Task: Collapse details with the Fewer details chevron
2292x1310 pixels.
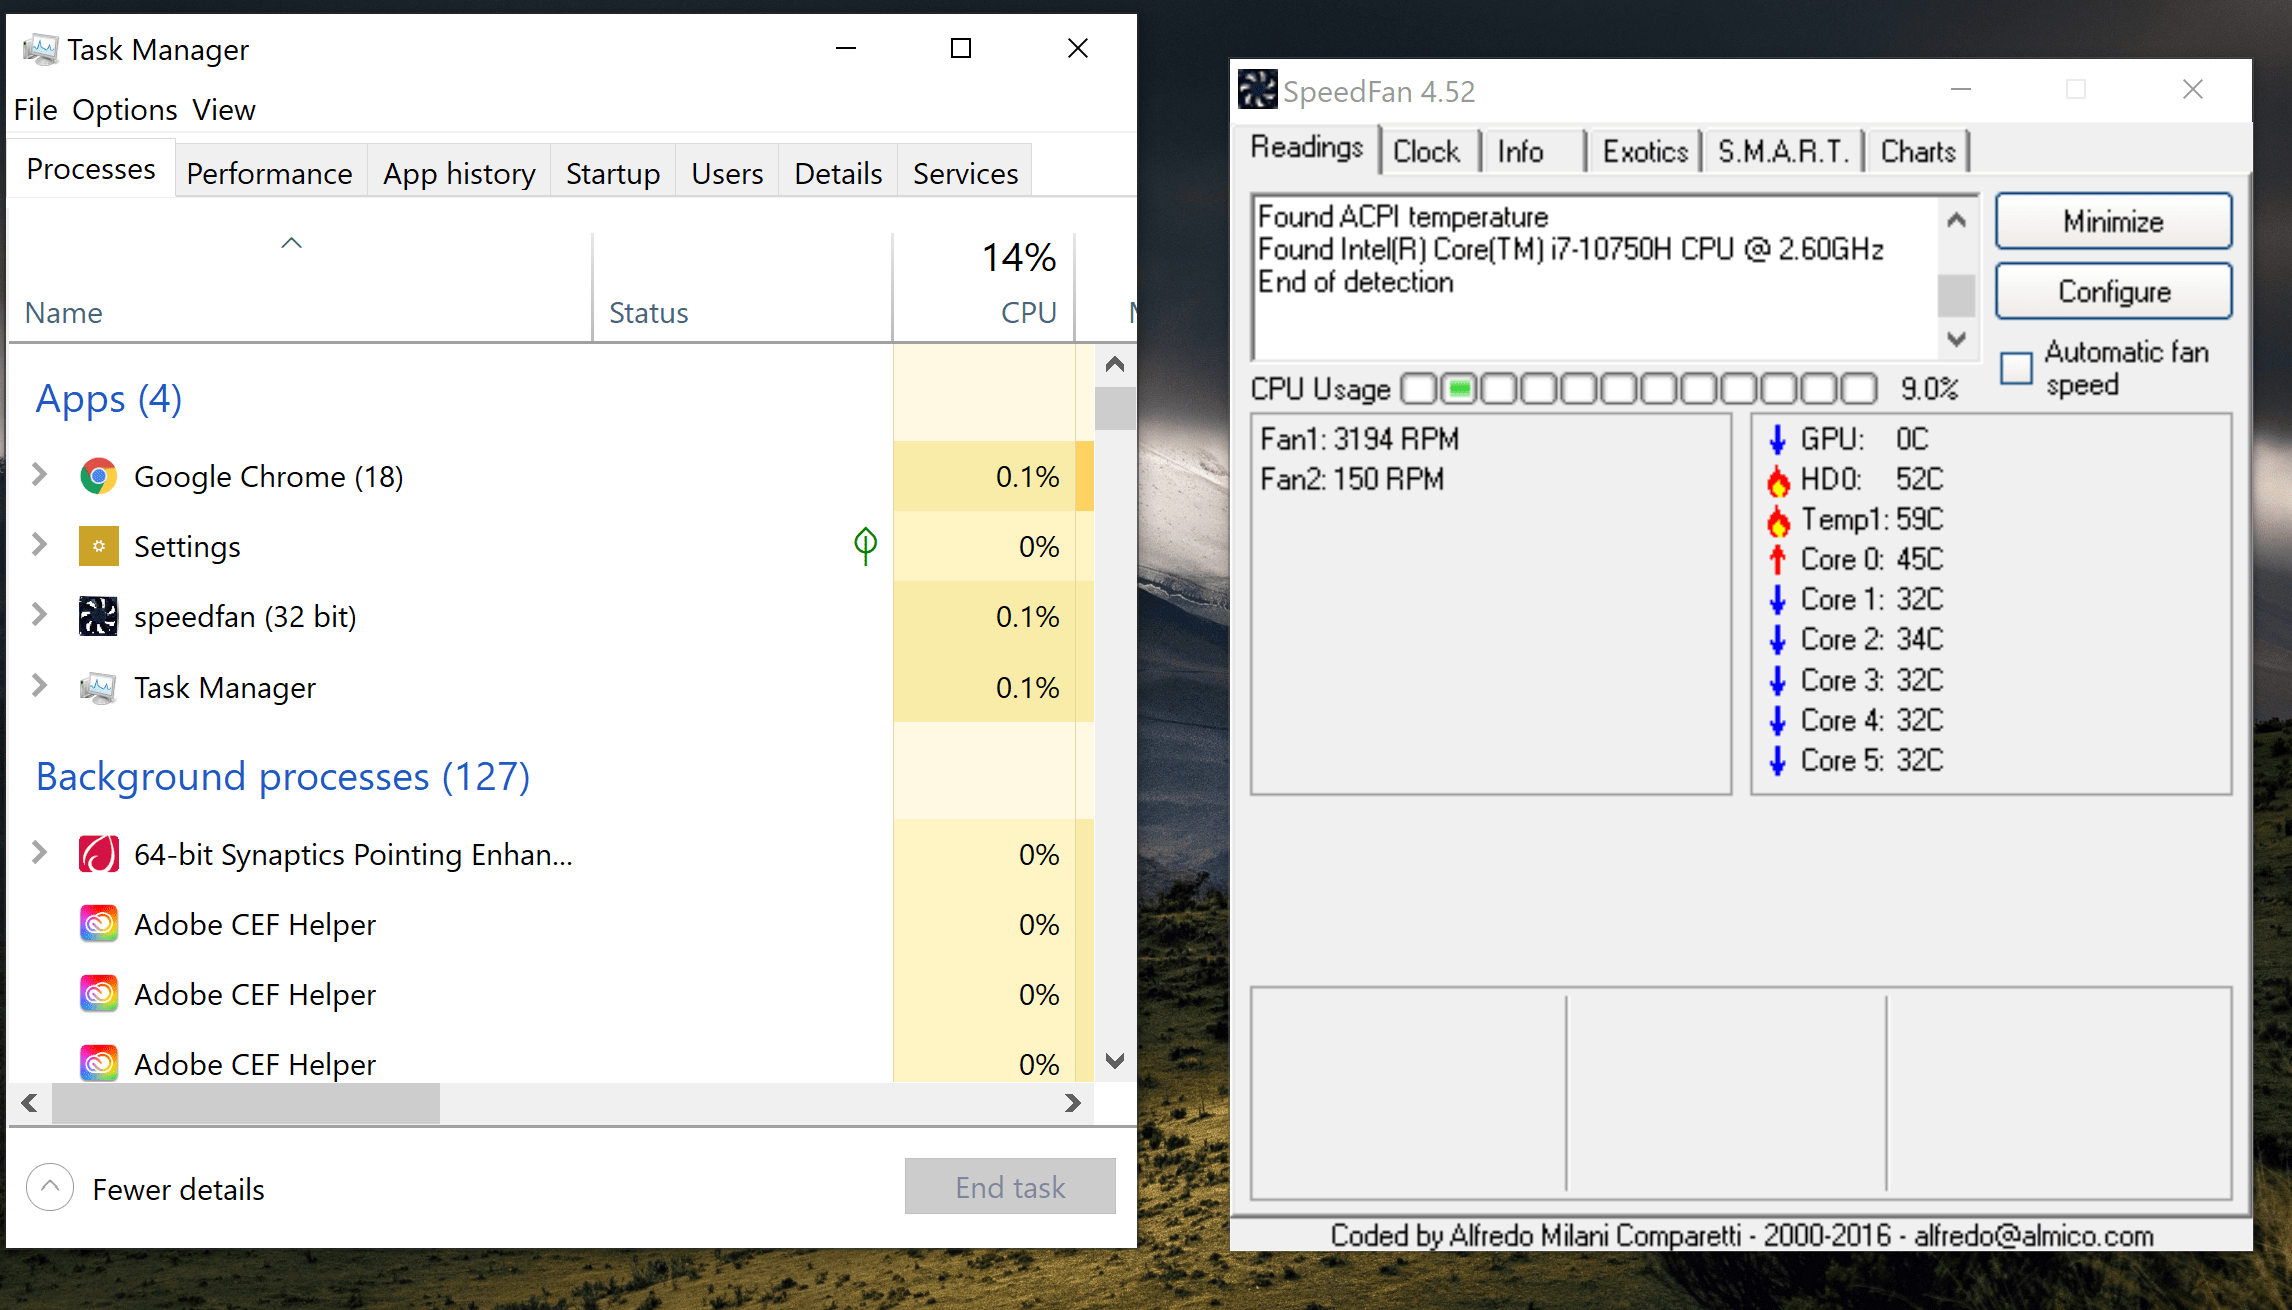Action: click(48, 1187)
